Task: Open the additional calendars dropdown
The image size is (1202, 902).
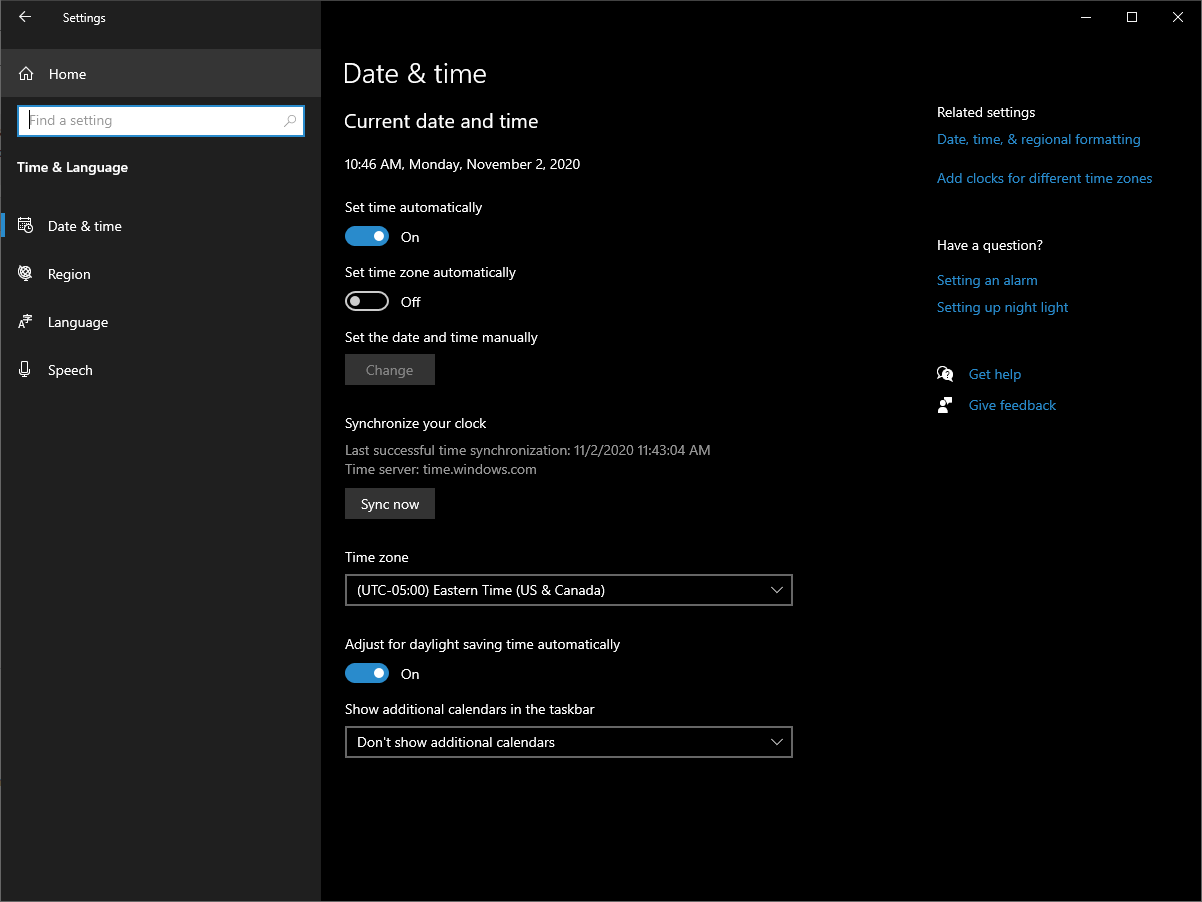Action: point(569,742)
